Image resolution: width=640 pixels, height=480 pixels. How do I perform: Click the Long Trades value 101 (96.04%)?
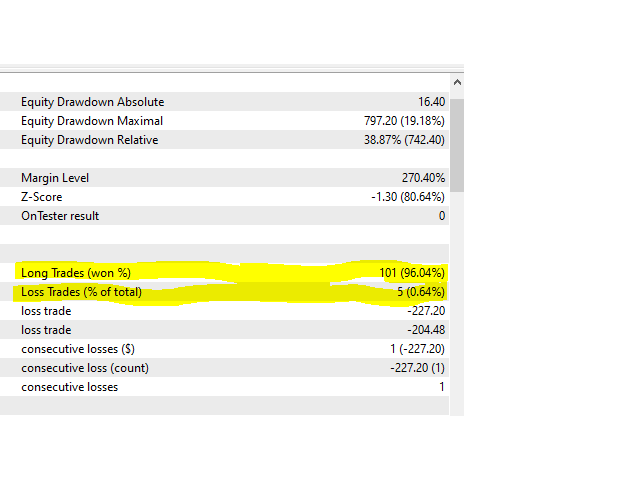click(x=410, y=273)
